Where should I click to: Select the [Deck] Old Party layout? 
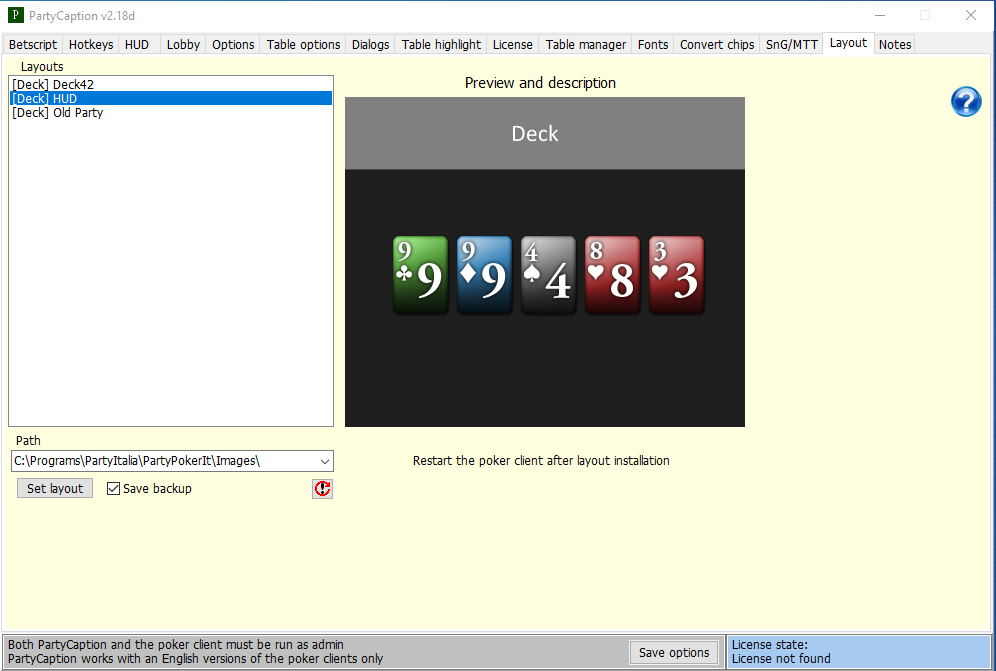[171, 112]
